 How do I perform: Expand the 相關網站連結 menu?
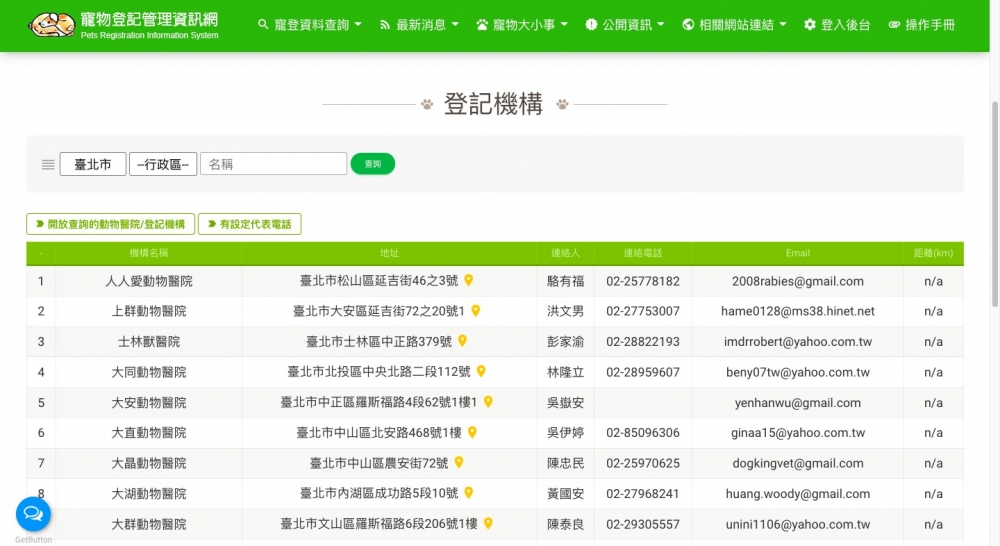coord(735,25)
